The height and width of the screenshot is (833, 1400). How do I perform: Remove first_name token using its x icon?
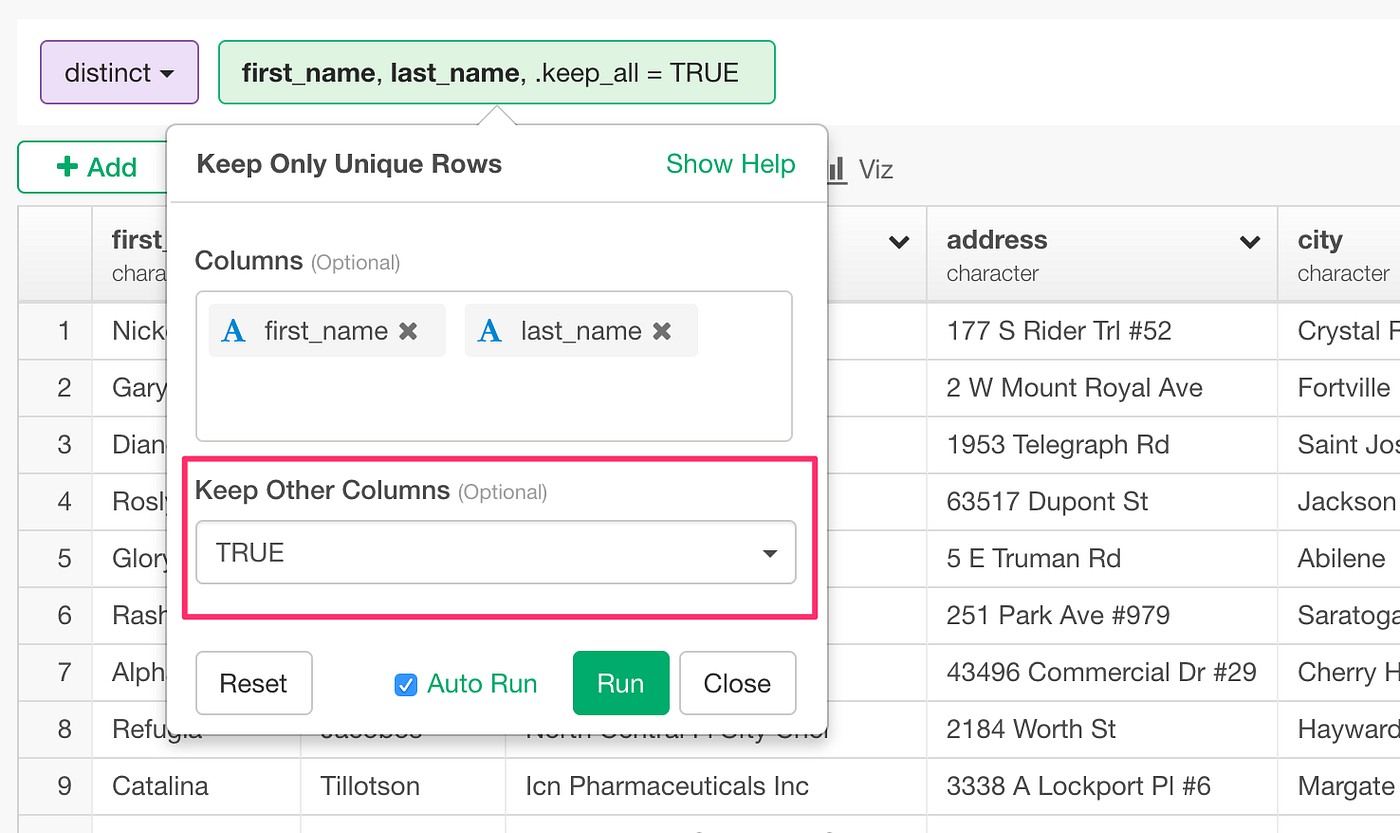click(407, 330)
